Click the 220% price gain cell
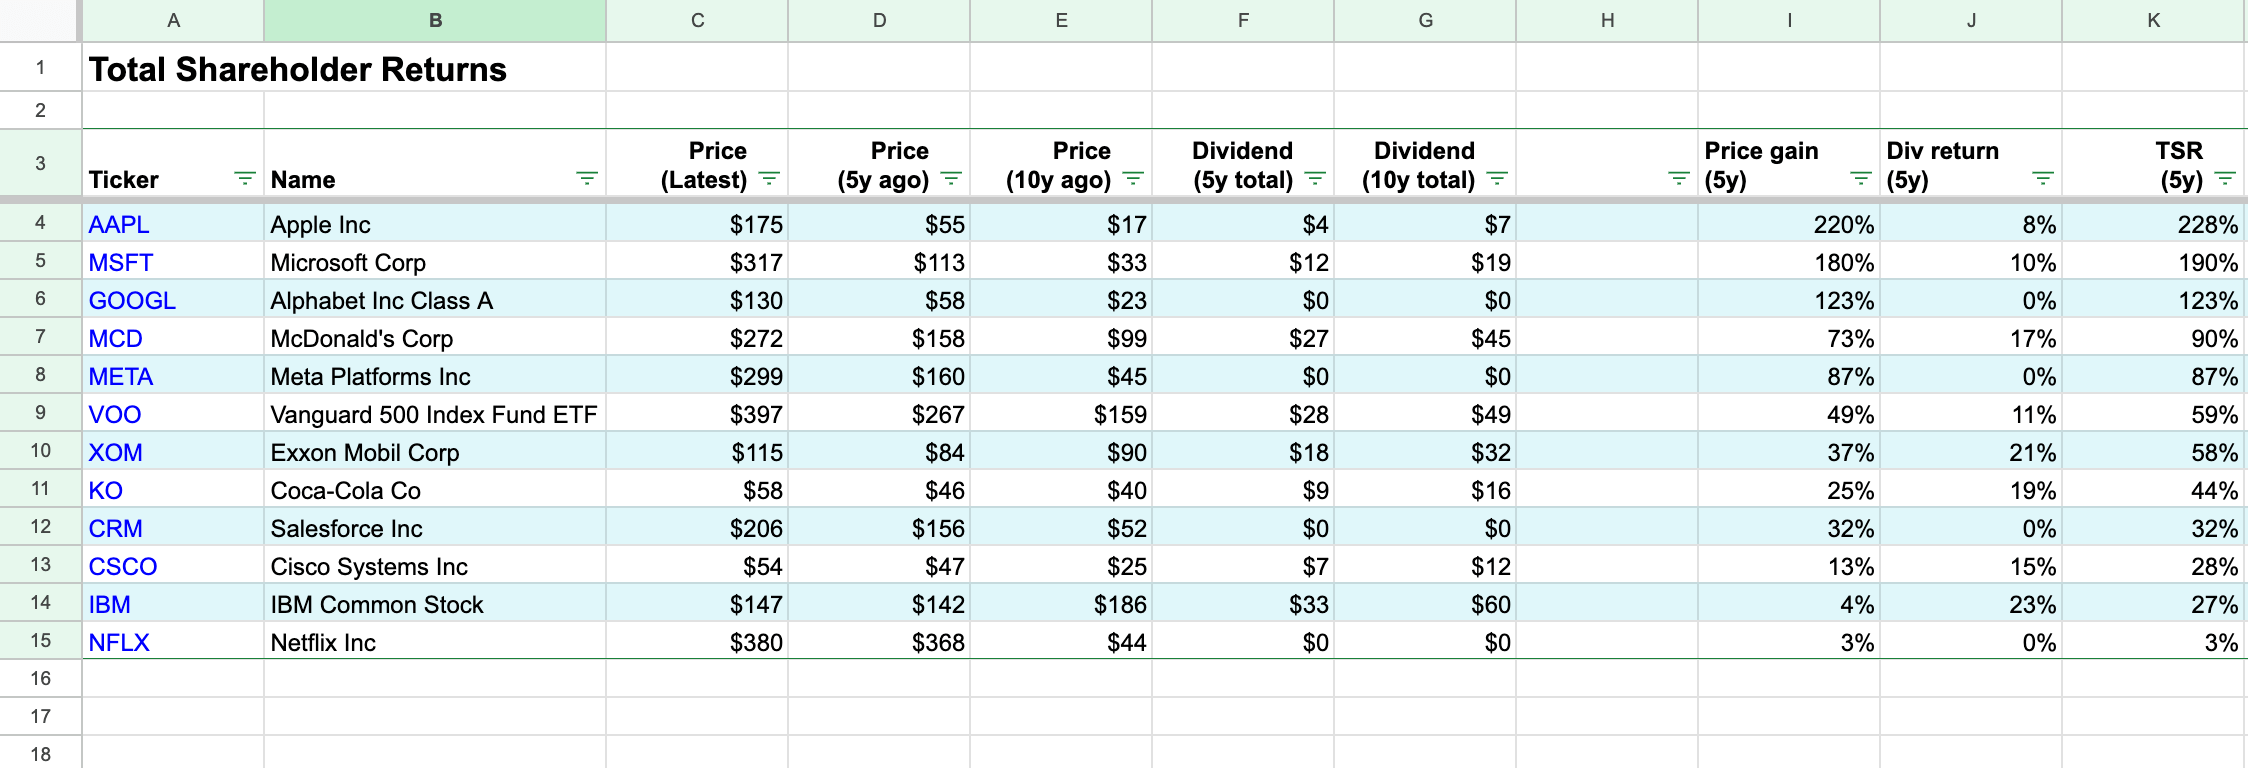 click(1789, 224)
